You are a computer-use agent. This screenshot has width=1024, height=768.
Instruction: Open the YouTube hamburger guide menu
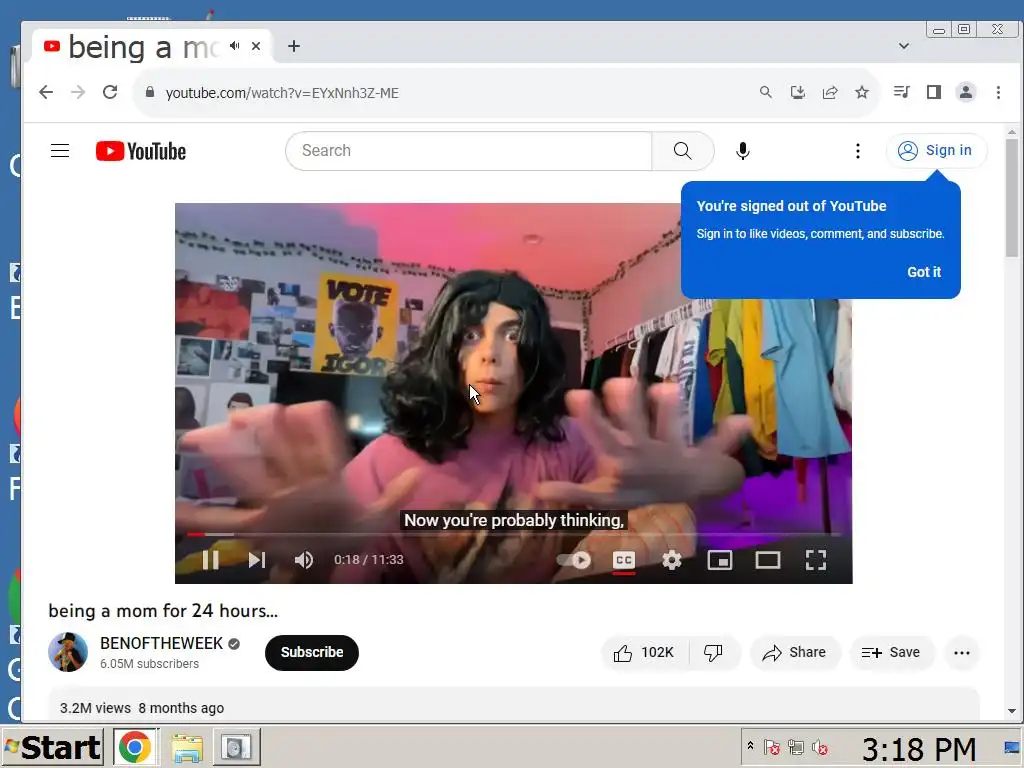click(60, 151)
